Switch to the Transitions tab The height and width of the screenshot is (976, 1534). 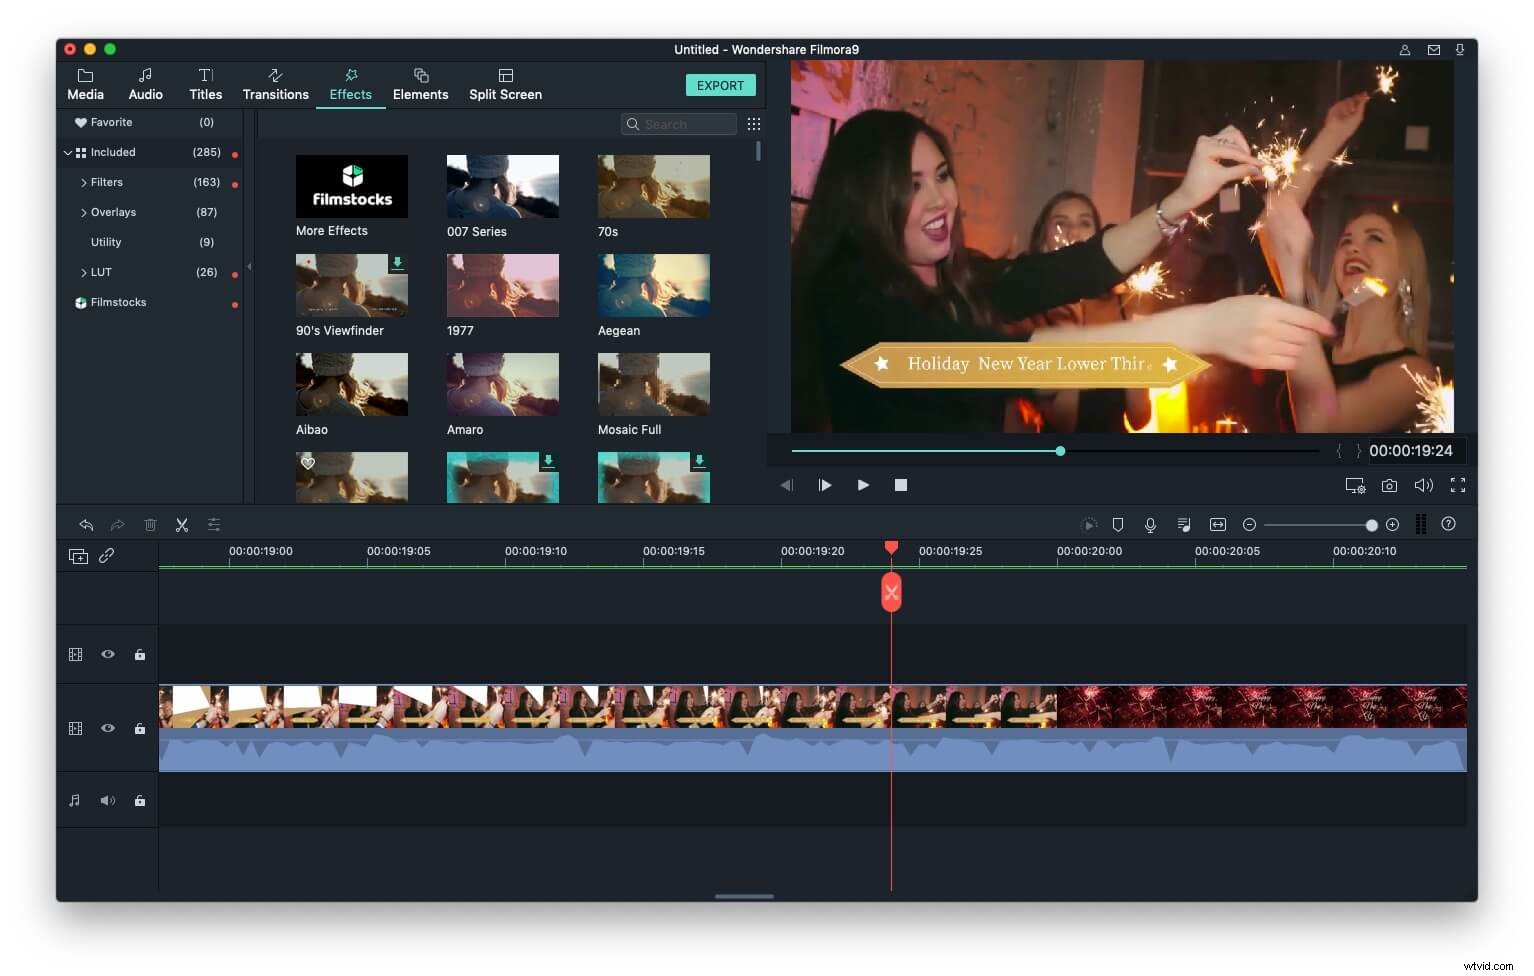coord(275,84)
